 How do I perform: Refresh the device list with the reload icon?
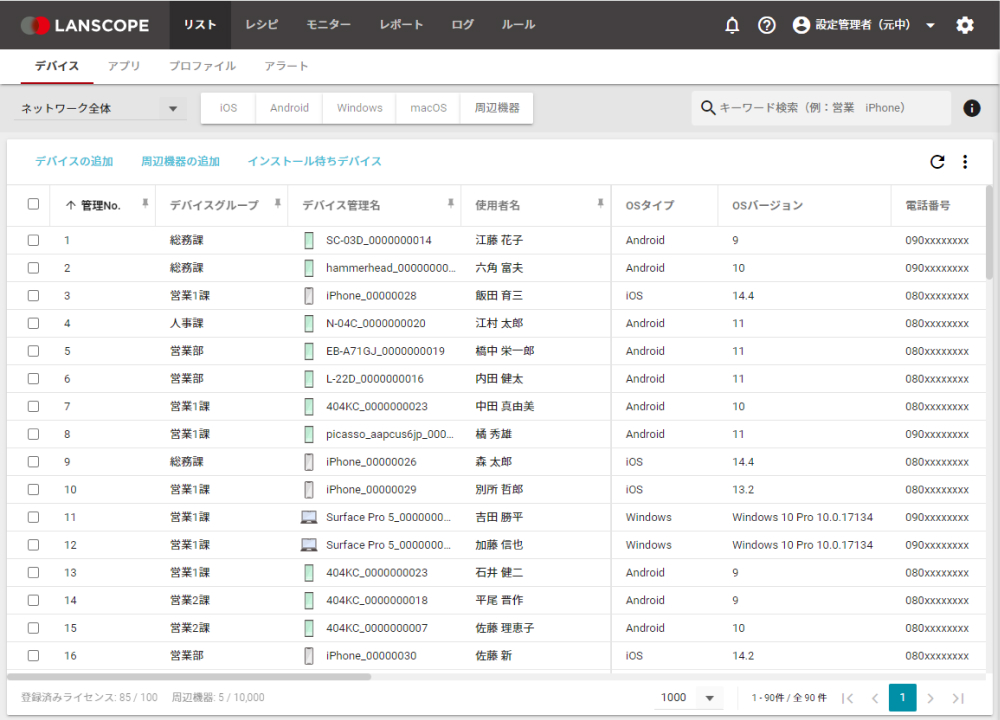[x=937, y=161]
